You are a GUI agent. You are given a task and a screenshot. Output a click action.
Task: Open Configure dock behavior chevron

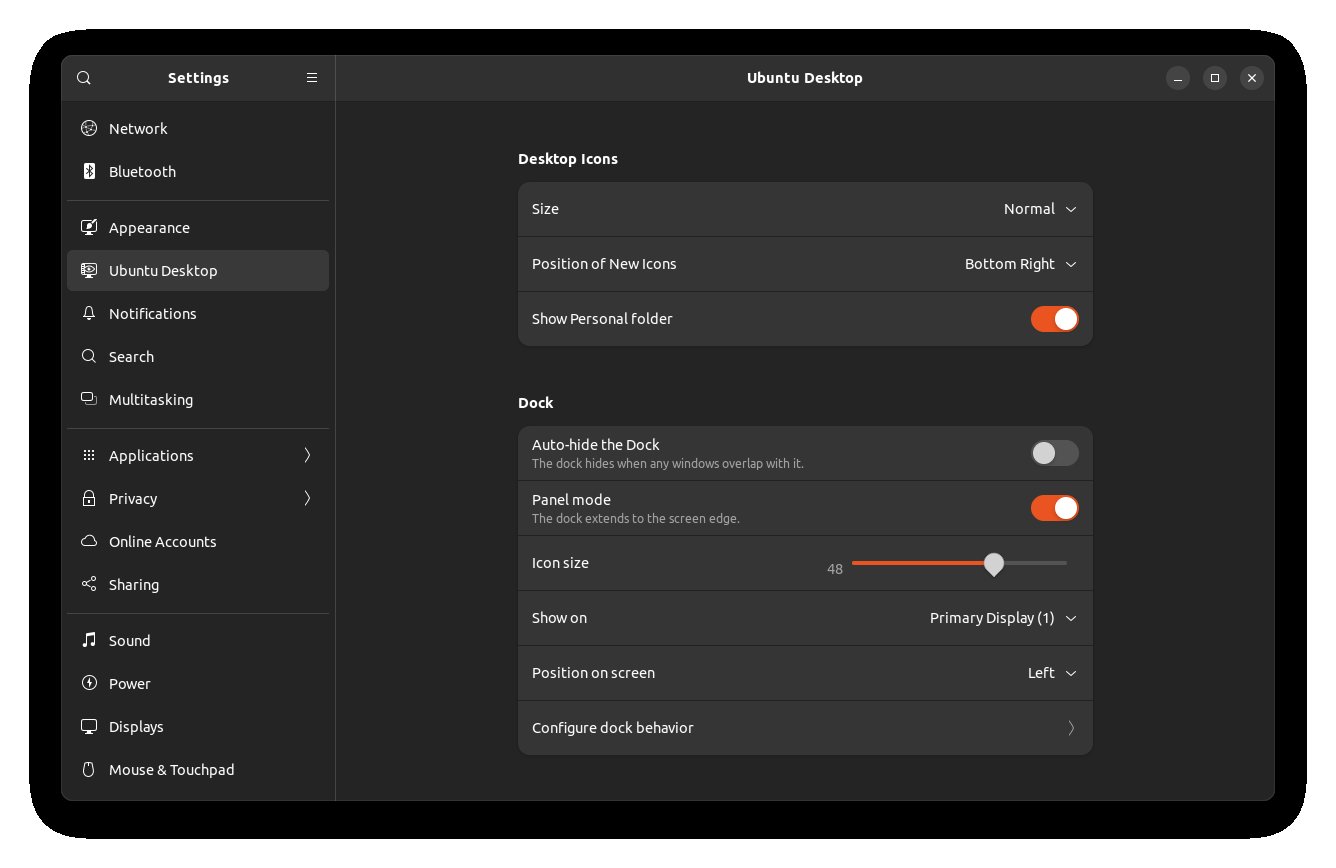1071,728
